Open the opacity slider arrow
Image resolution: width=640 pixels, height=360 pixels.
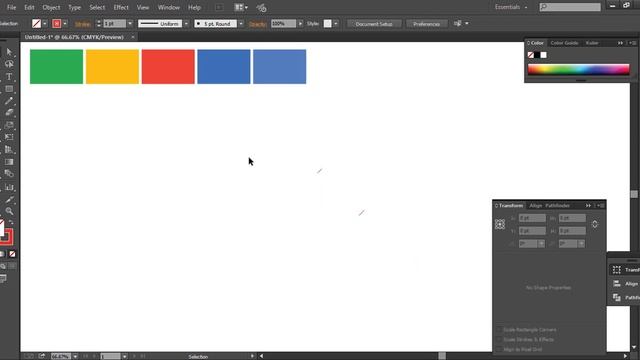tap(300, 24)
